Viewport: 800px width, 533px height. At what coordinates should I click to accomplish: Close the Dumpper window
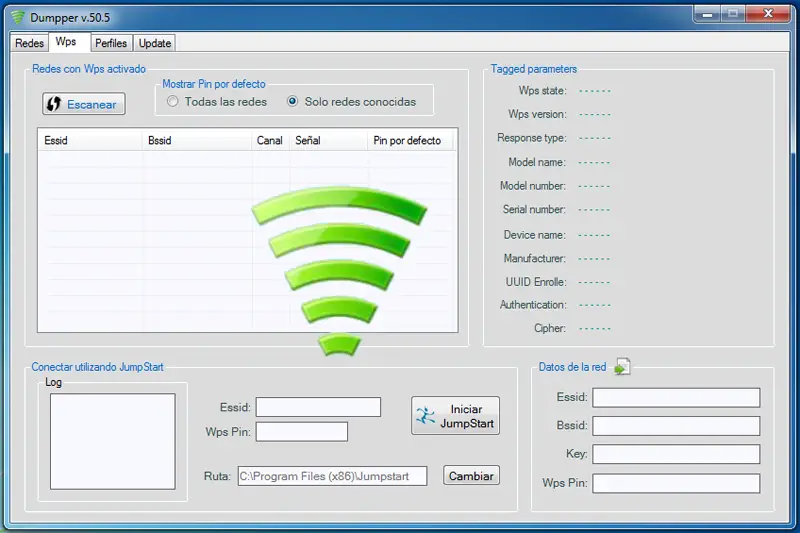coord(768,14)
